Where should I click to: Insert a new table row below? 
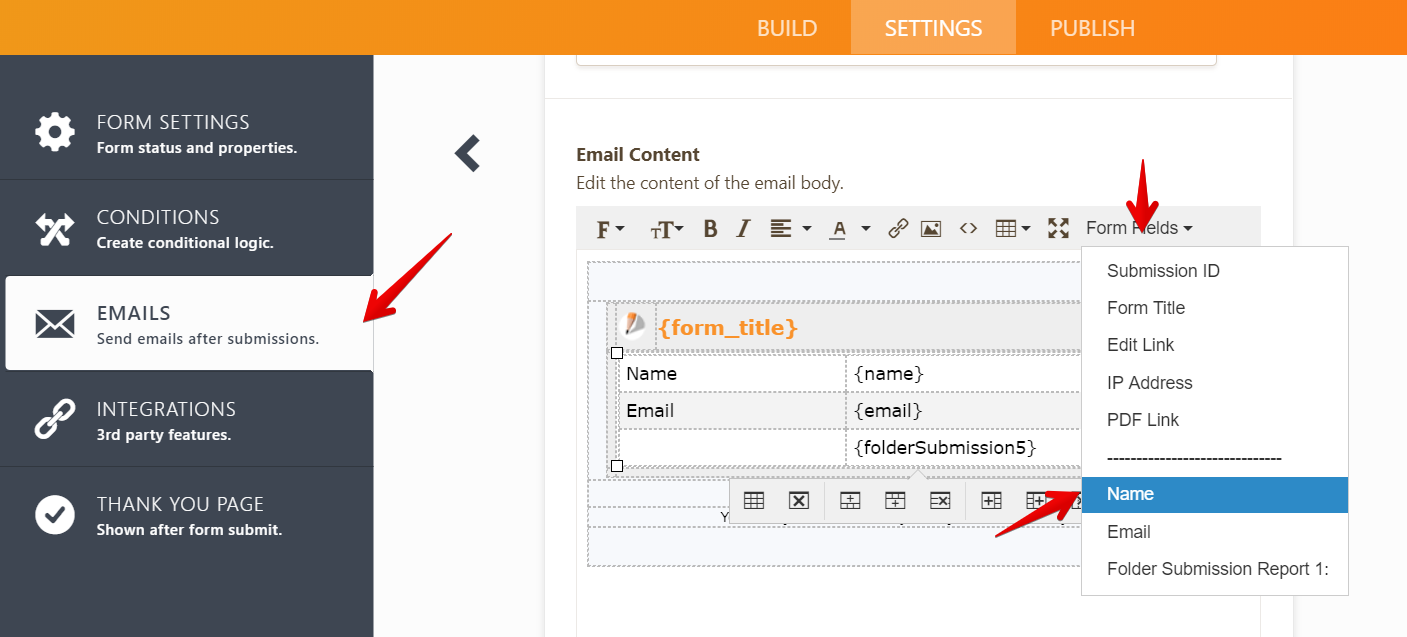(894, 500)
